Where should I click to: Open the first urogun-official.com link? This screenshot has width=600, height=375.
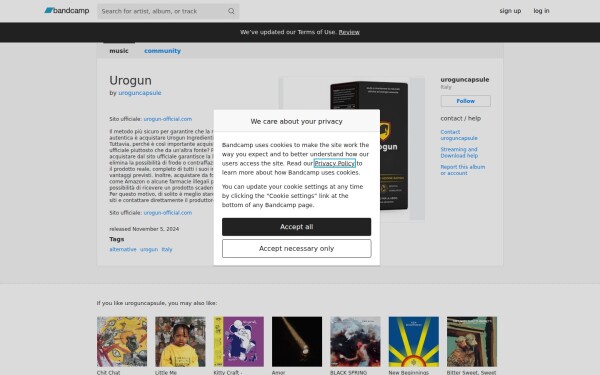click(x=168, y=119)
